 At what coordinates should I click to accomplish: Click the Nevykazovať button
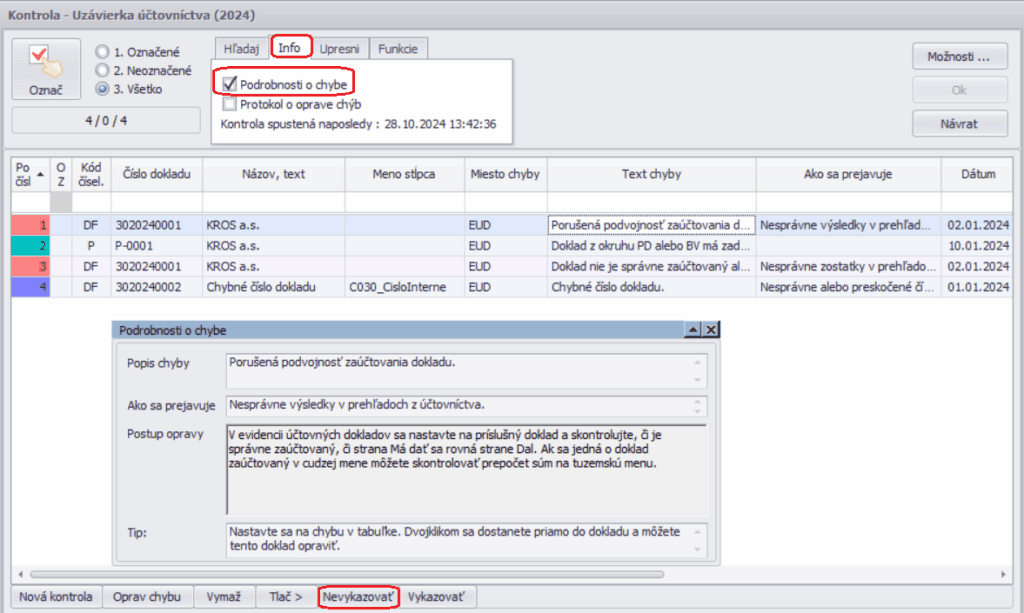click(x=359, y=597)
